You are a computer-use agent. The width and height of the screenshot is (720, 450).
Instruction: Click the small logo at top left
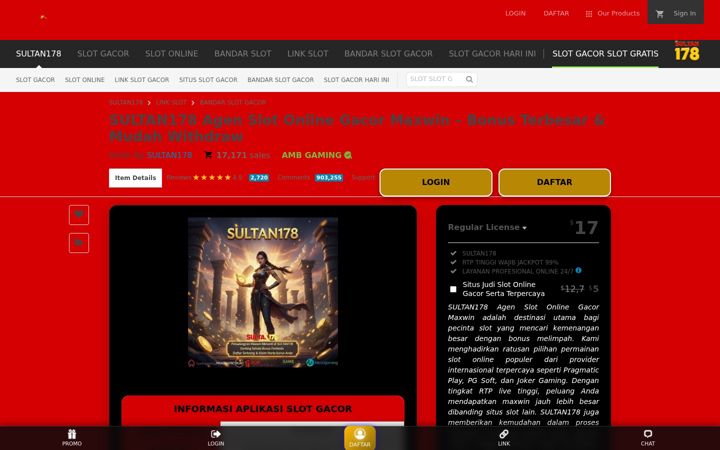click(x=43, y=17)
